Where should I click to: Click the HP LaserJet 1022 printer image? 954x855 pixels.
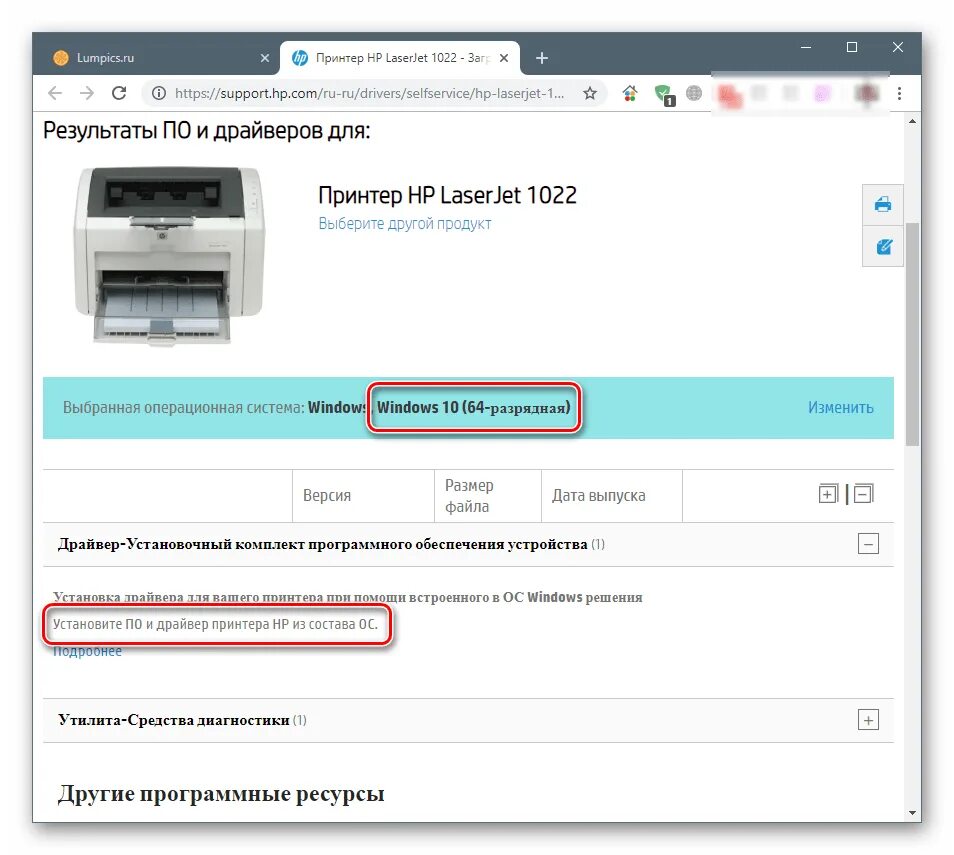pos(169,256)
